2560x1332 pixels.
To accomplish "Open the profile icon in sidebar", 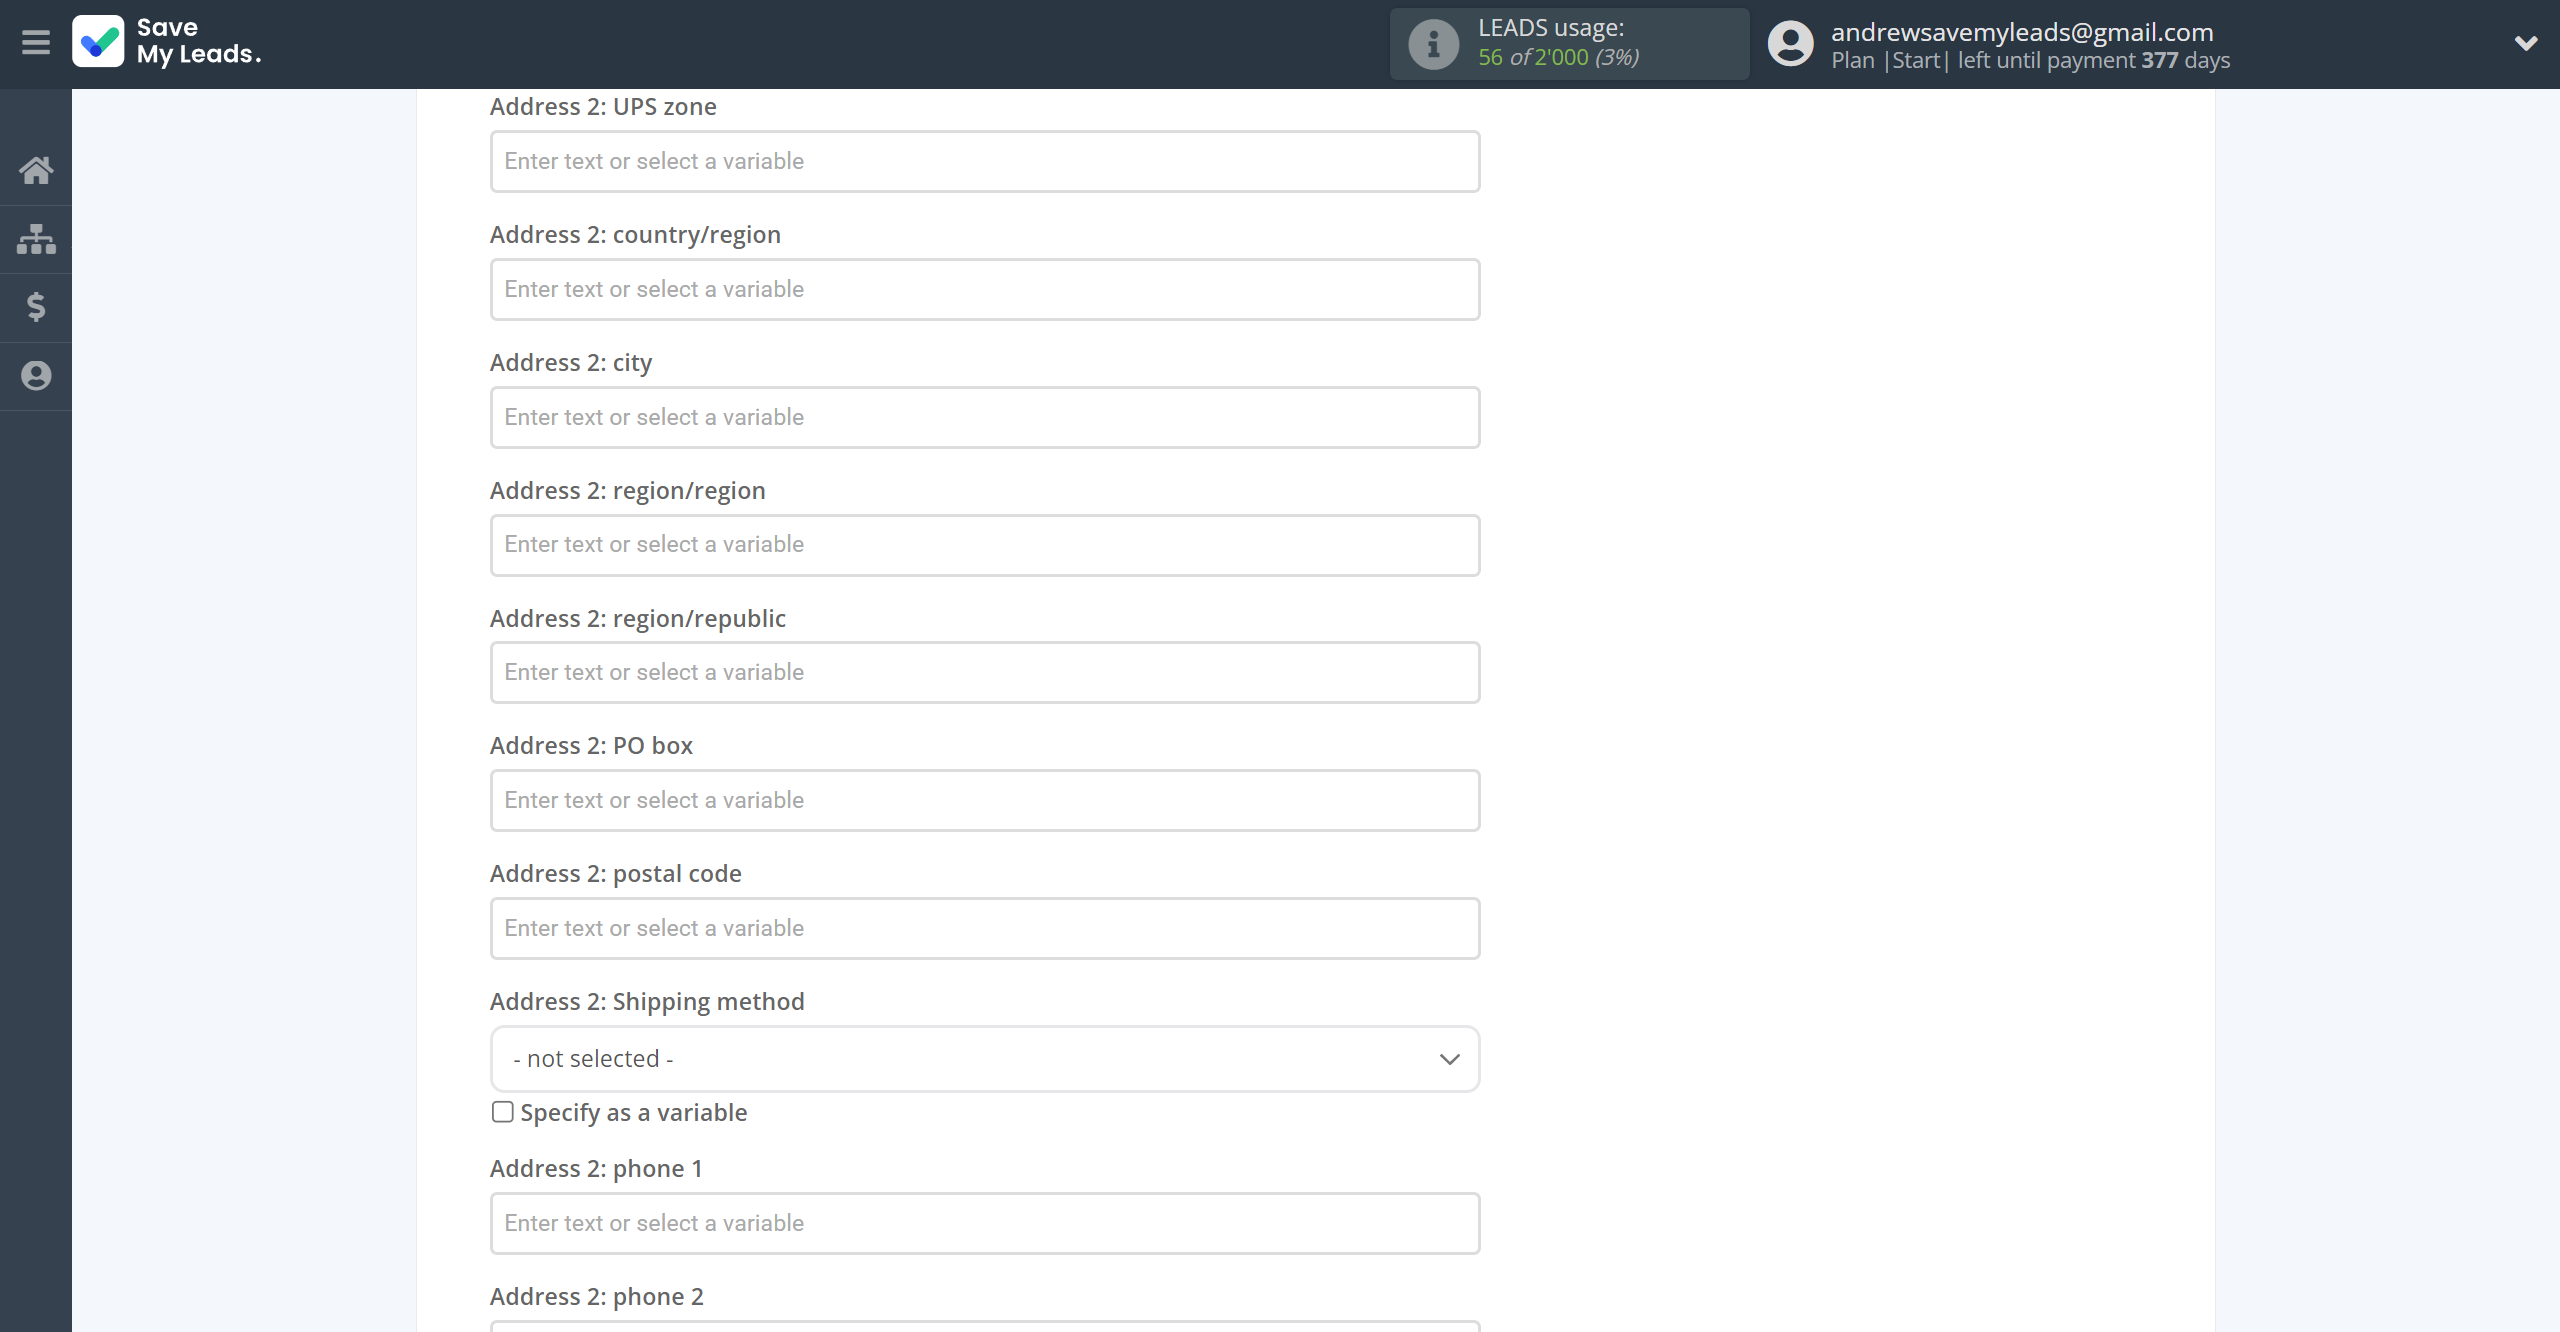I will (x=36, y=376).
